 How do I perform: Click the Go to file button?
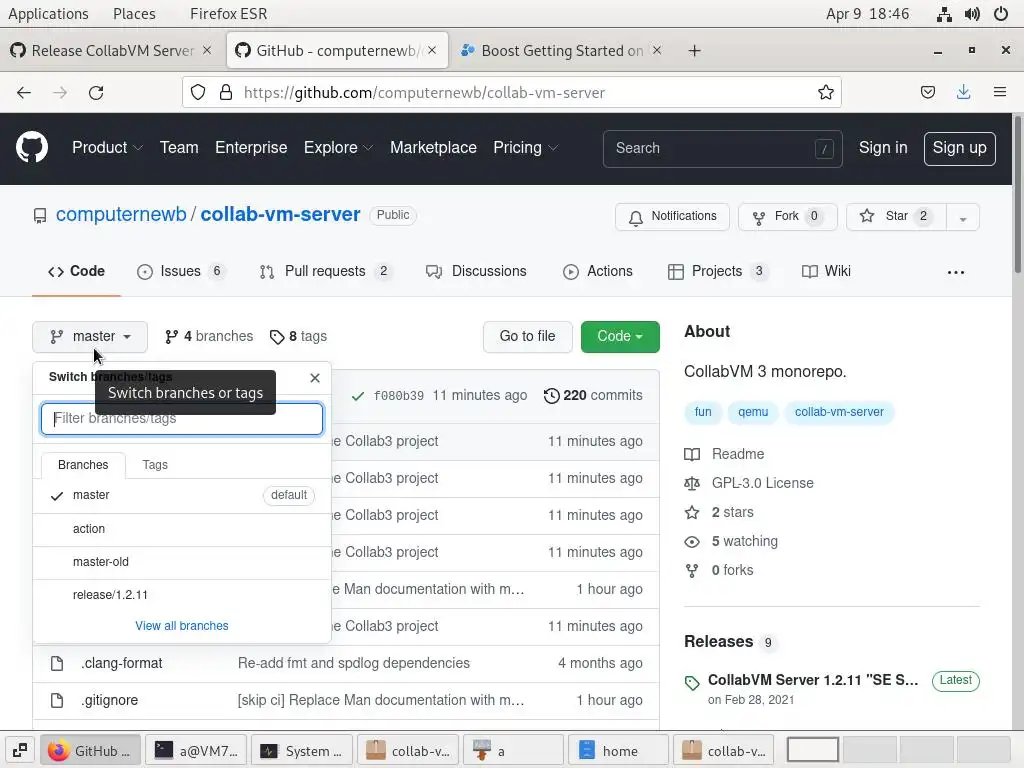click(528, 336)
